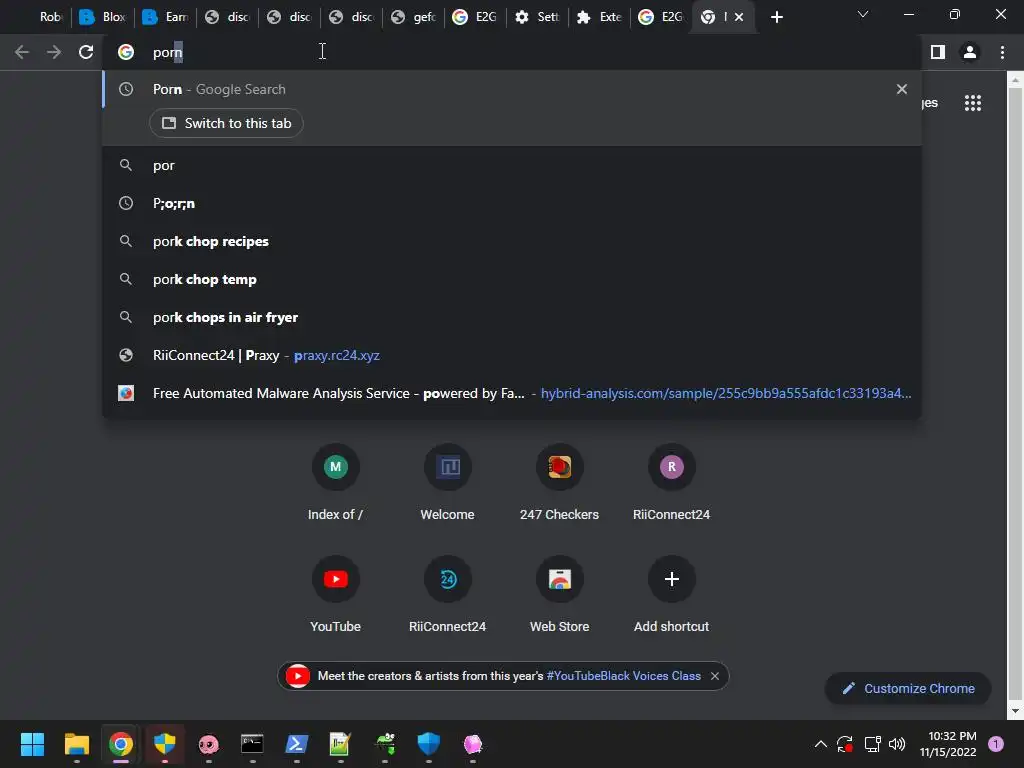Open Chrome from the taskbar
1024x768 pixels.
pos(121,744)
